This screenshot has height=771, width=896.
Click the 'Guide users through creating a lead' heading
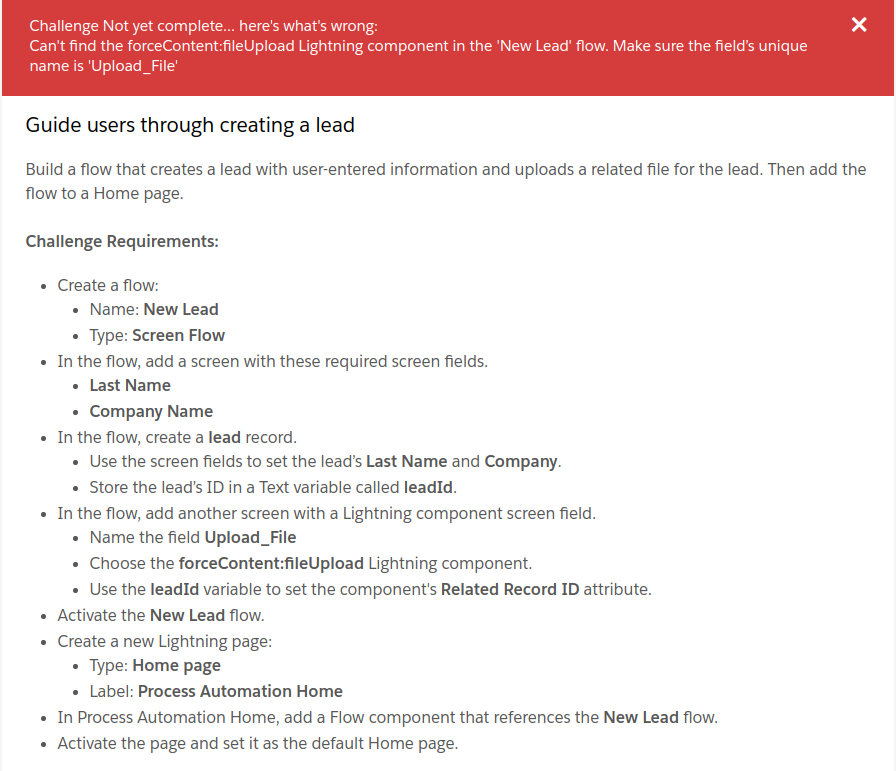(x=190, y=125)
